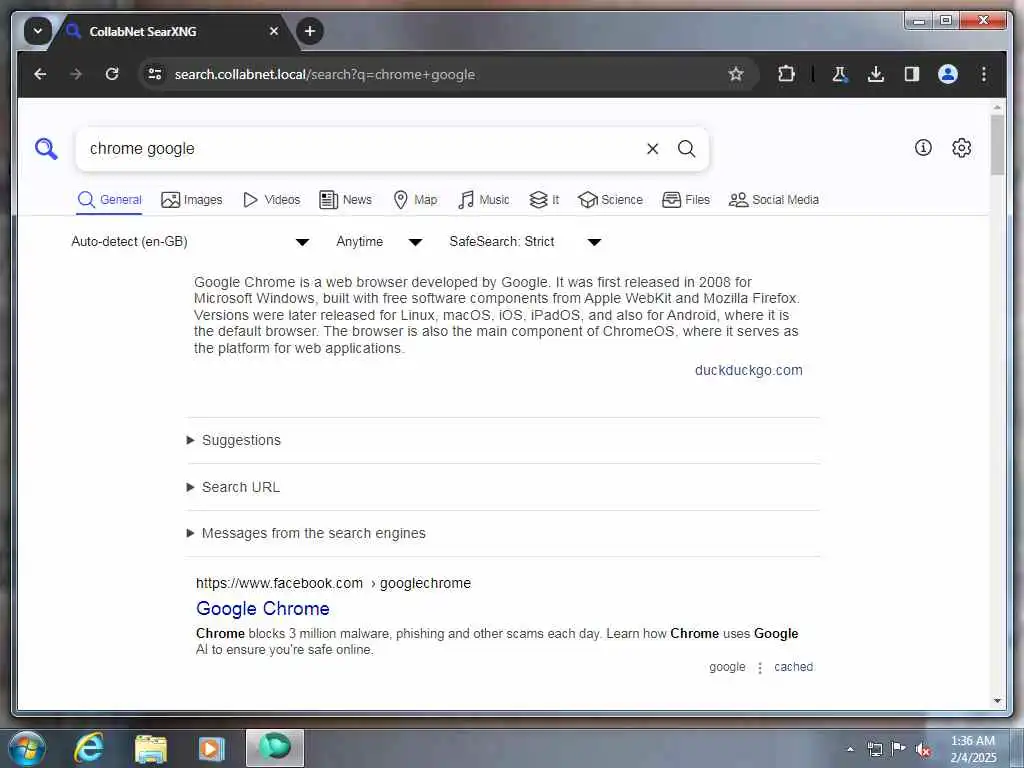Open the Auto-detect (en-GB) language dropdown
The width and height of the screenshot is (1024, 768).
coord(189,242)
